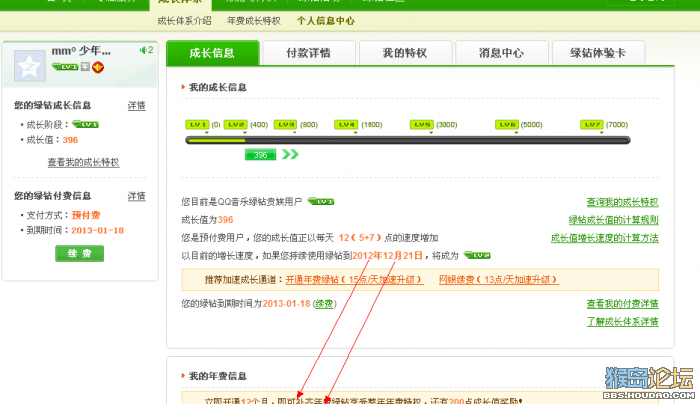Select 个人信息中心 in sub-navigation

[326, 21]
